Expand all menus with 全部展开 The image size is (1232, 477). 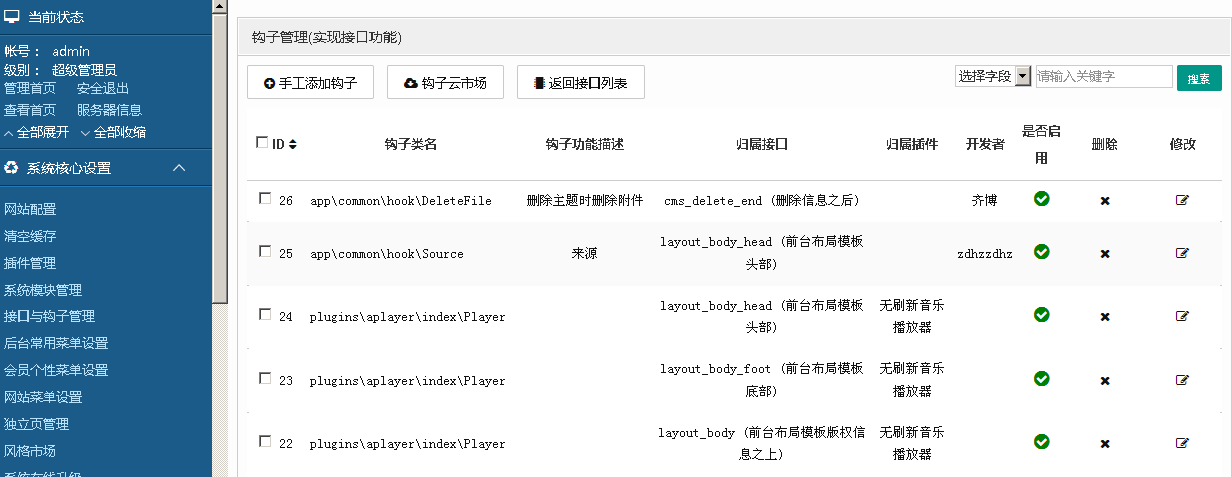point(37,133)
